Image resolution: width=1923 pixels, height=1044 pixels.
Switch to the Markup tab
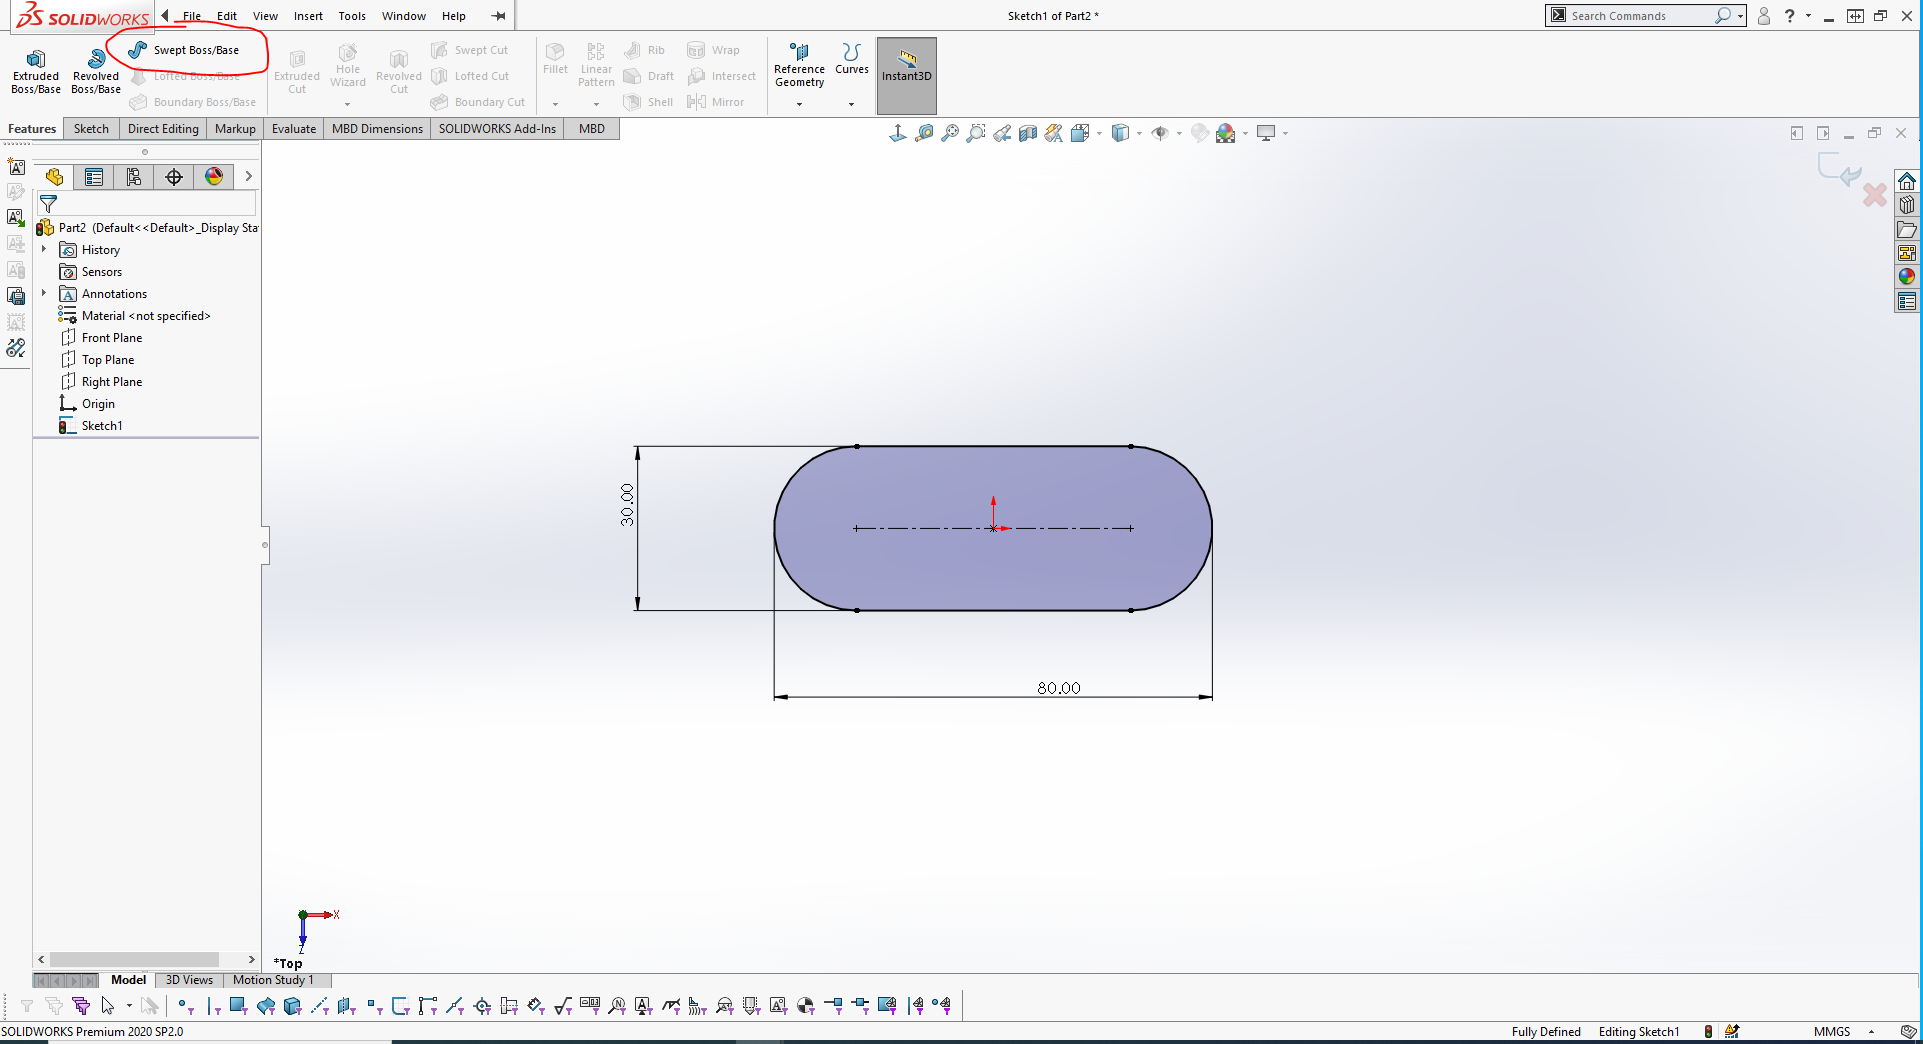(x=235, y=129)
